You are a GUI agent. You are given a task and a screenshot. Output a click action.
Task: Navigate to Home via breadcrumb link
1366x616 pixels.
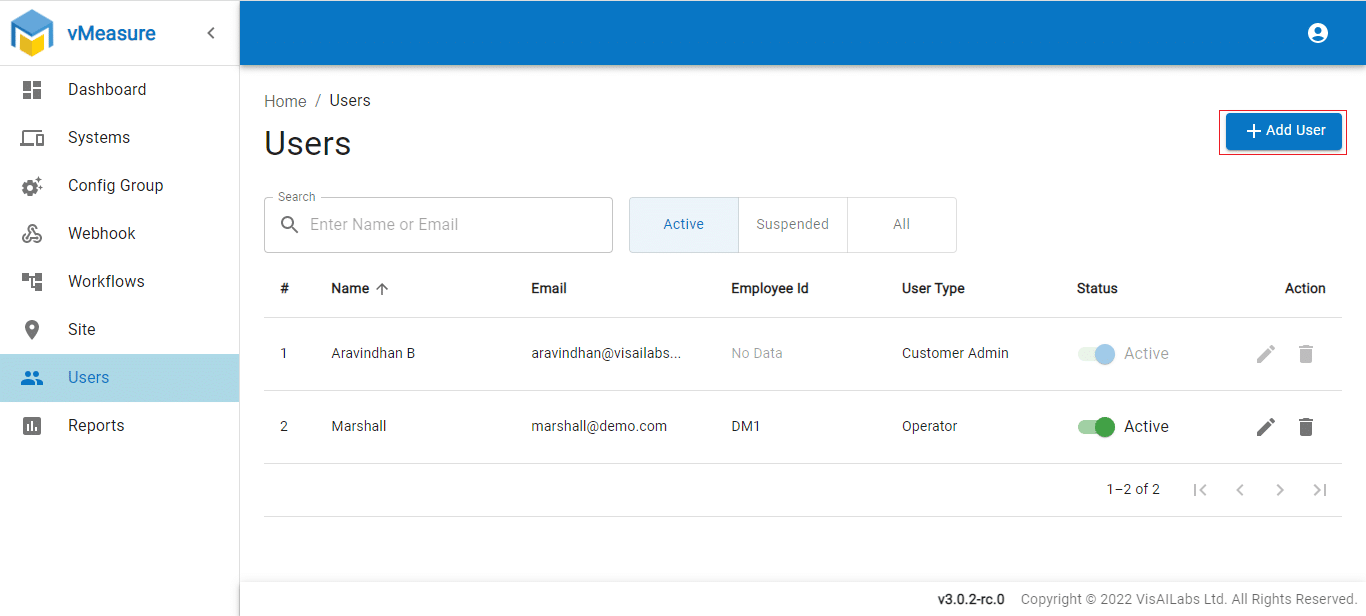coord(285,100)
